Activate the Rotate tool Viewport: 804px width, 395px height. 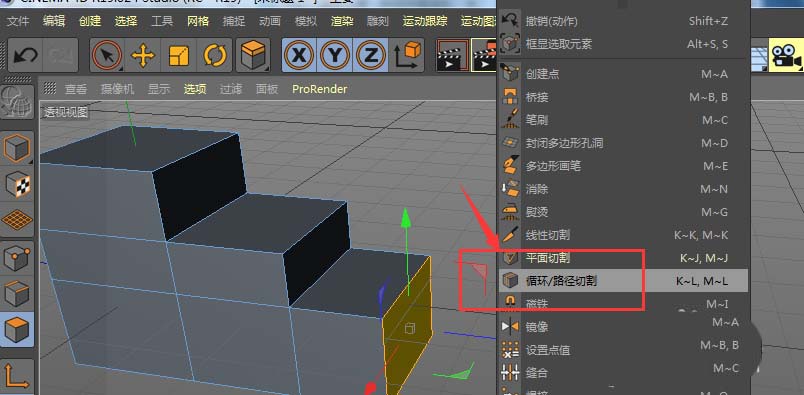click(215, 55)
